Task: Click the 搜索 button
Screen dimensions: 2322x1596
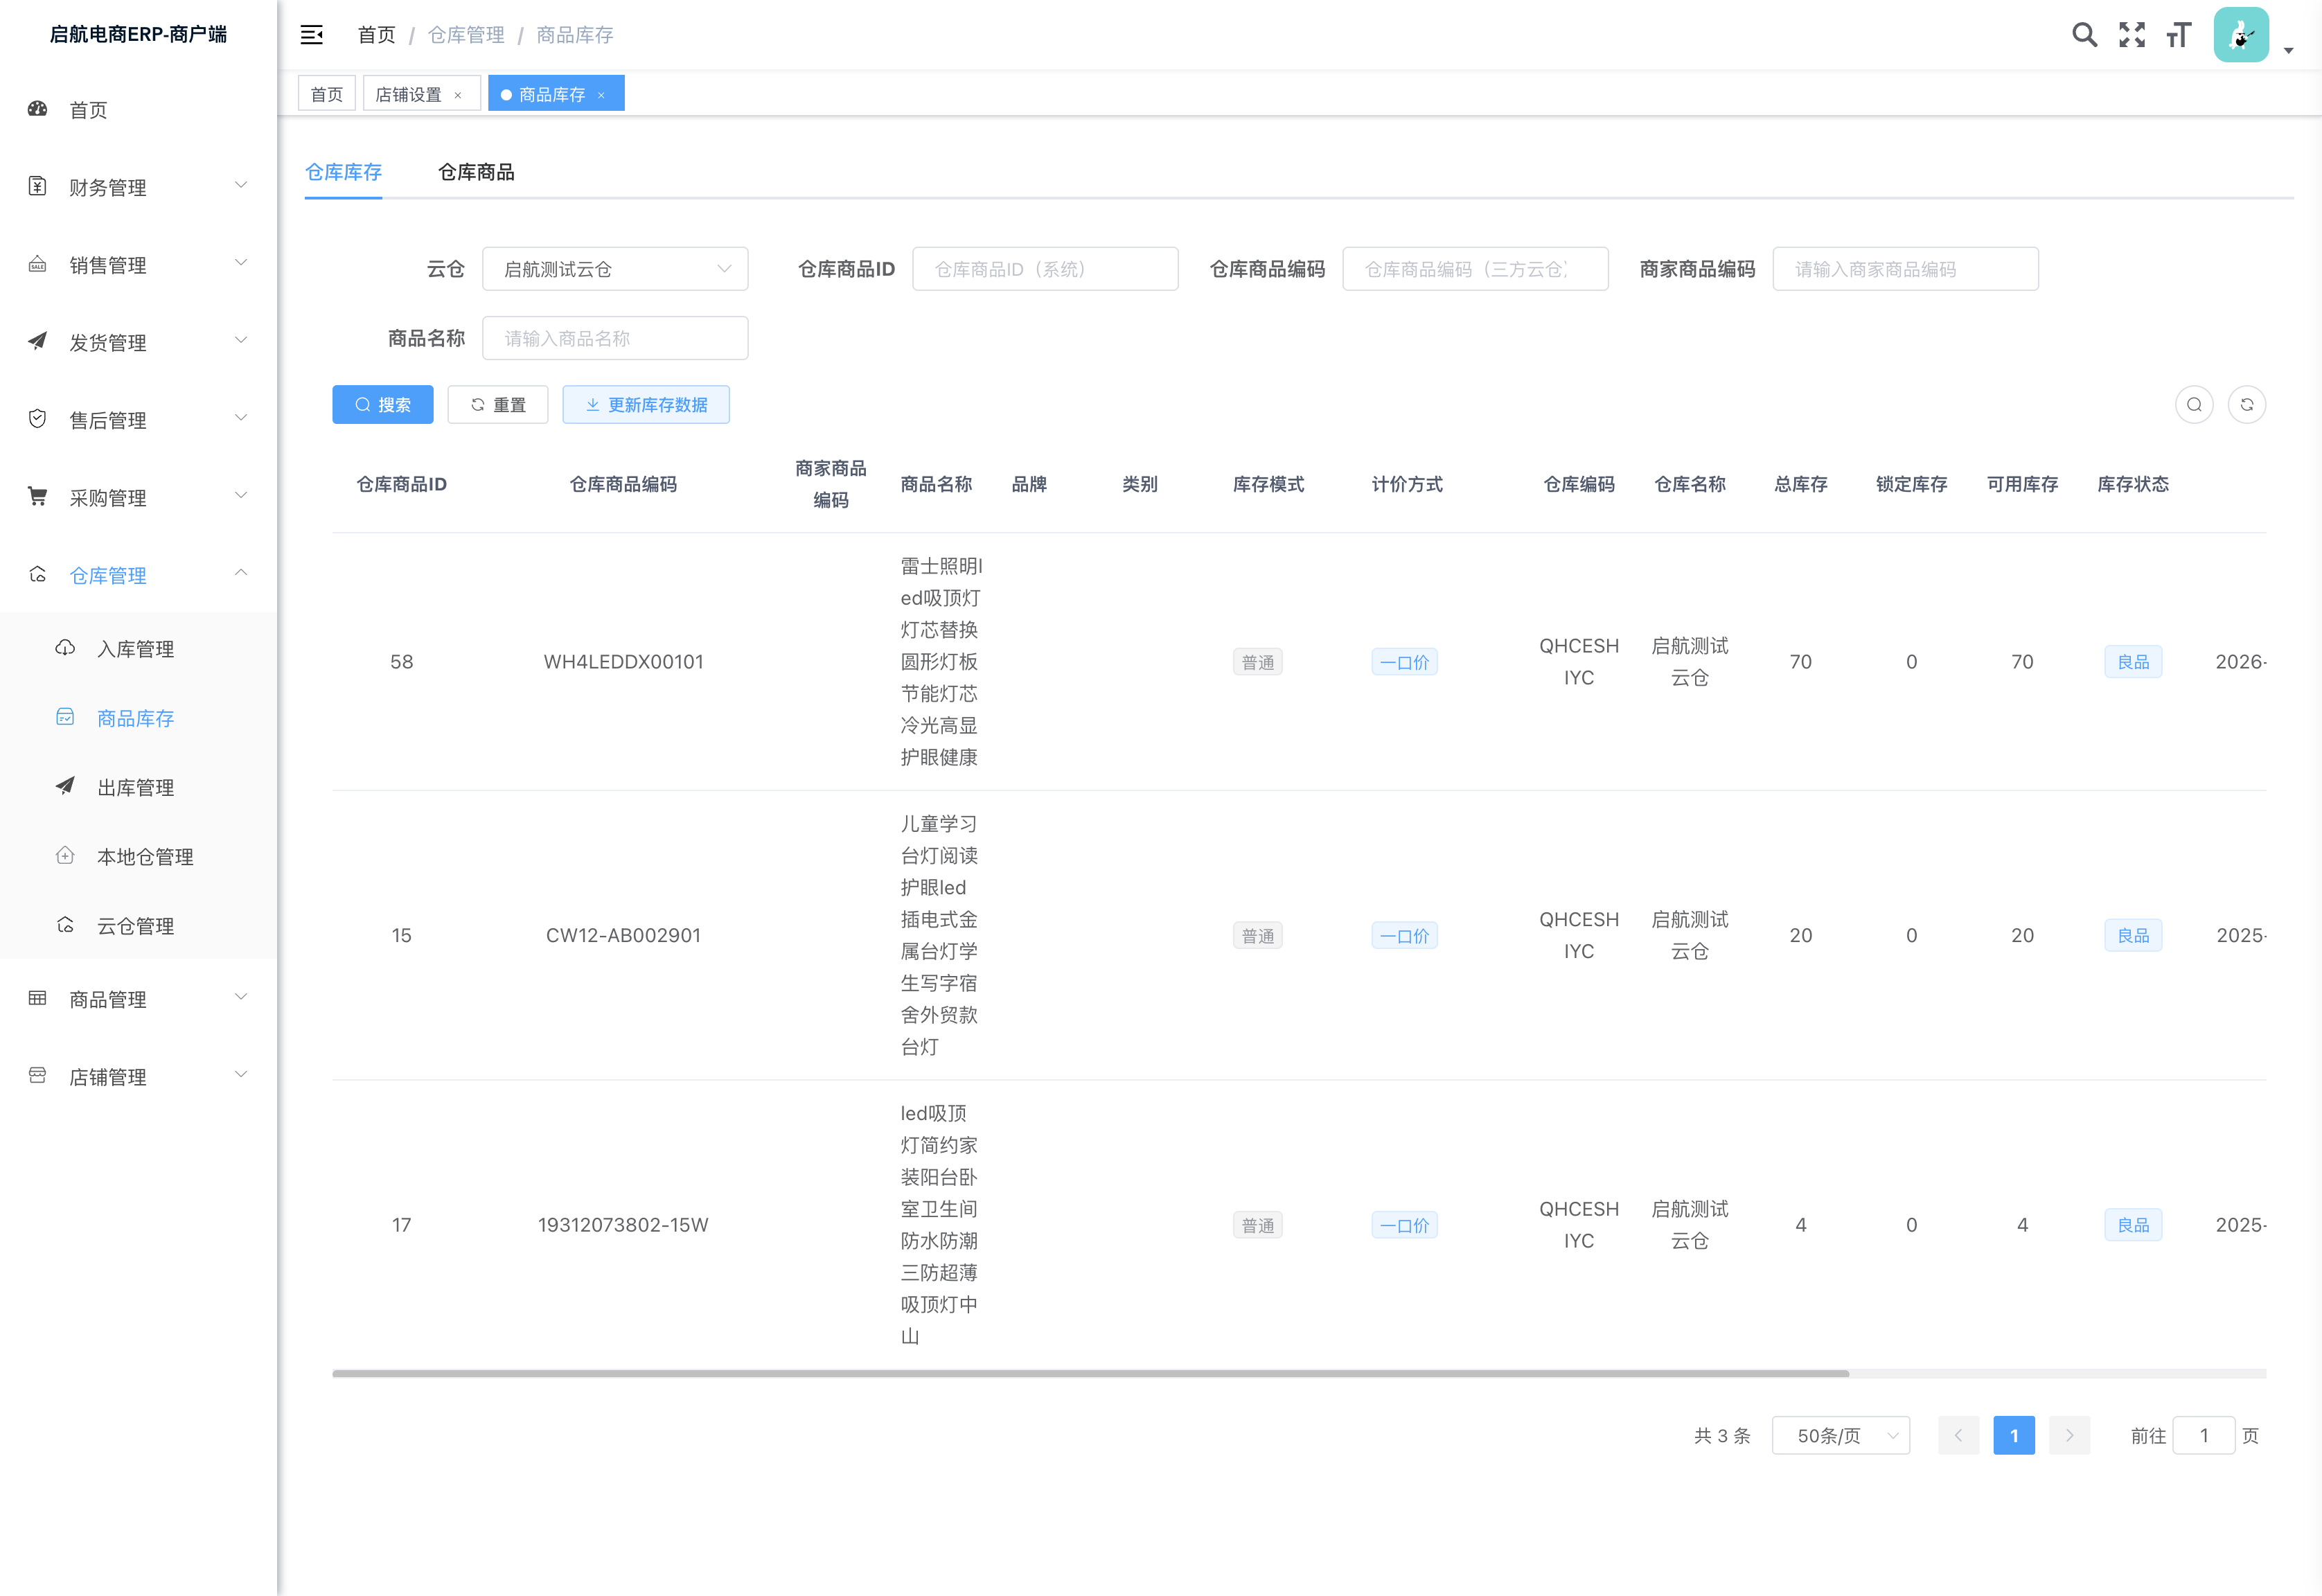Action: pos(382,405)
